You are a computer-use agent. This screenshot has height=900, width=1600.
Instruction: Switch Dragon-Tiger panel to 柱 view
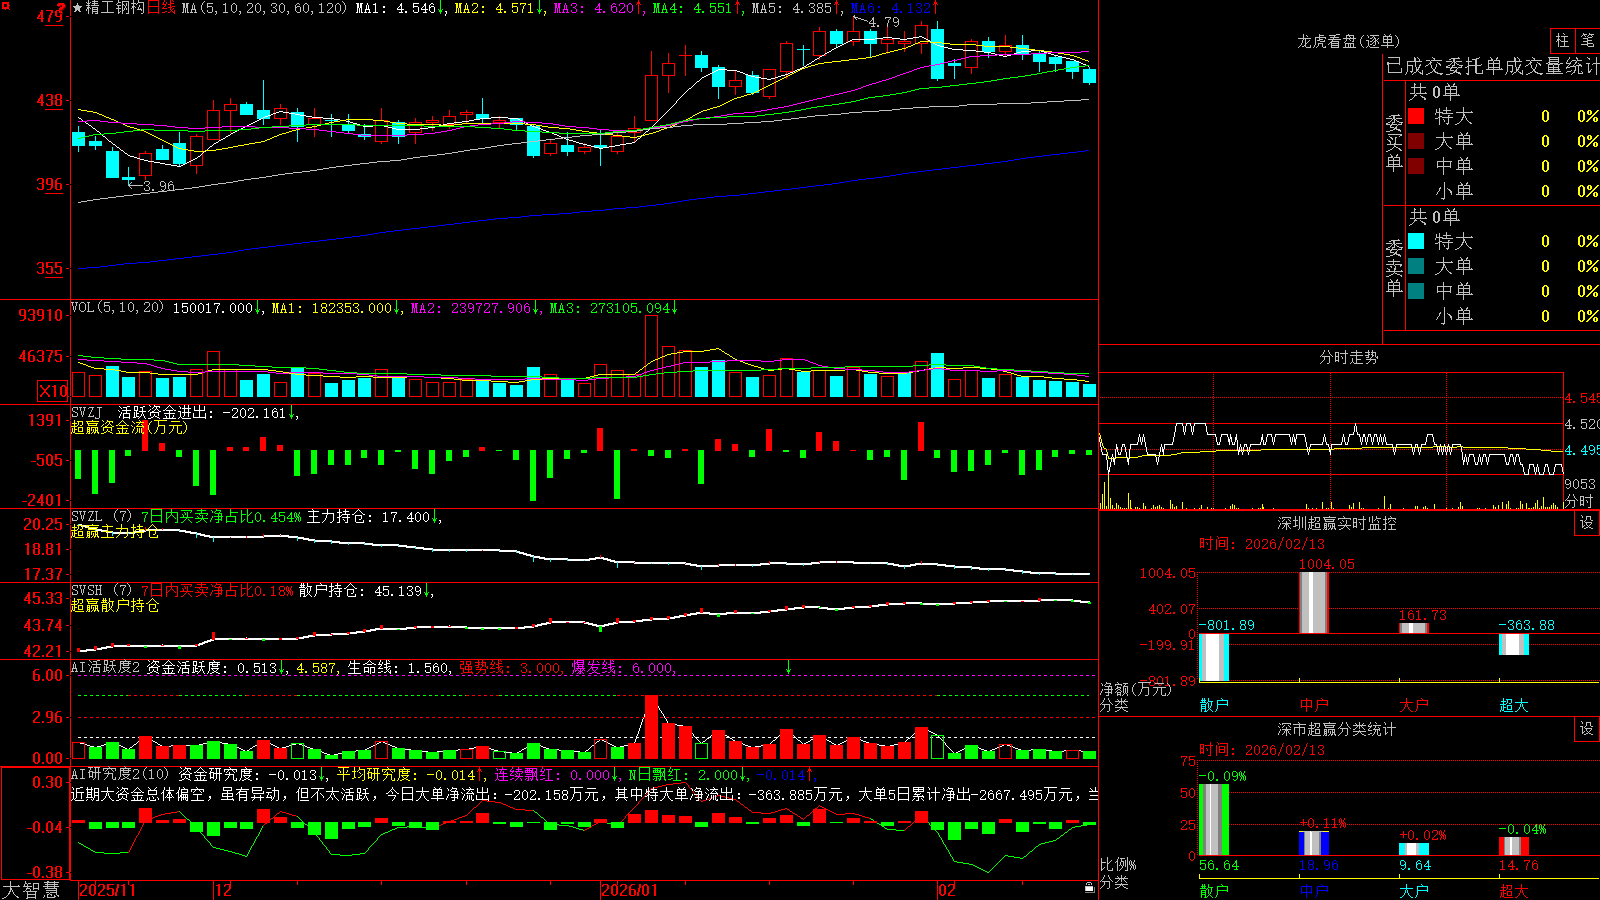click(1562, 41)
